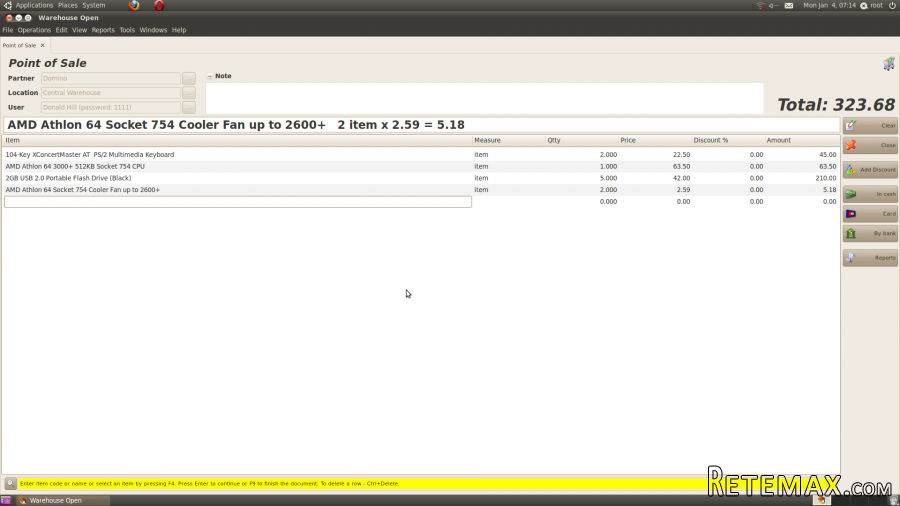Screen dimensions: 900x506
Task: Sort by the Amount column header
Action: 802,140
